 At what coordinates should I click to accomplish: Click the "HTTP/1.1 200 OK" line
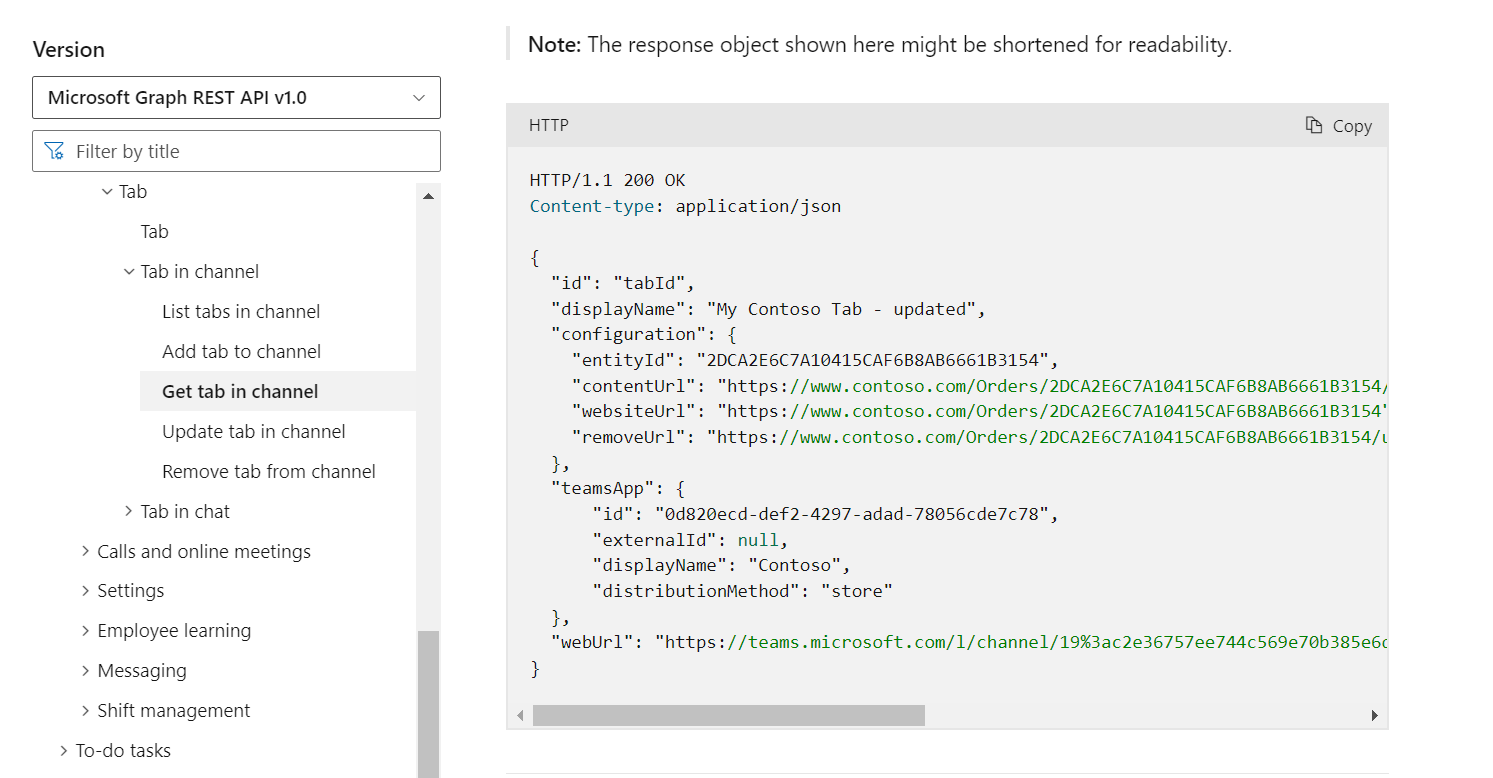click(608, 180)
